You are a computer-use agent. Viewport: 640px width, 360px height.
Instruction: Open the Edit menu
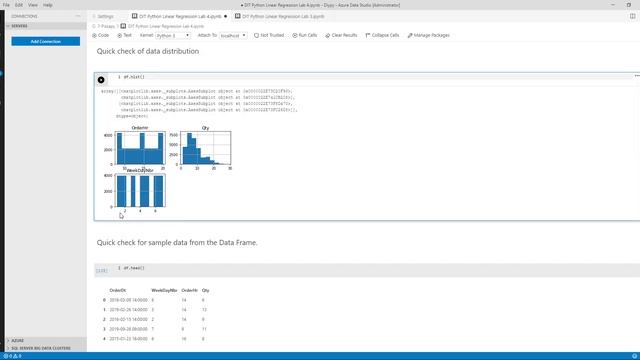pos(19,5)
